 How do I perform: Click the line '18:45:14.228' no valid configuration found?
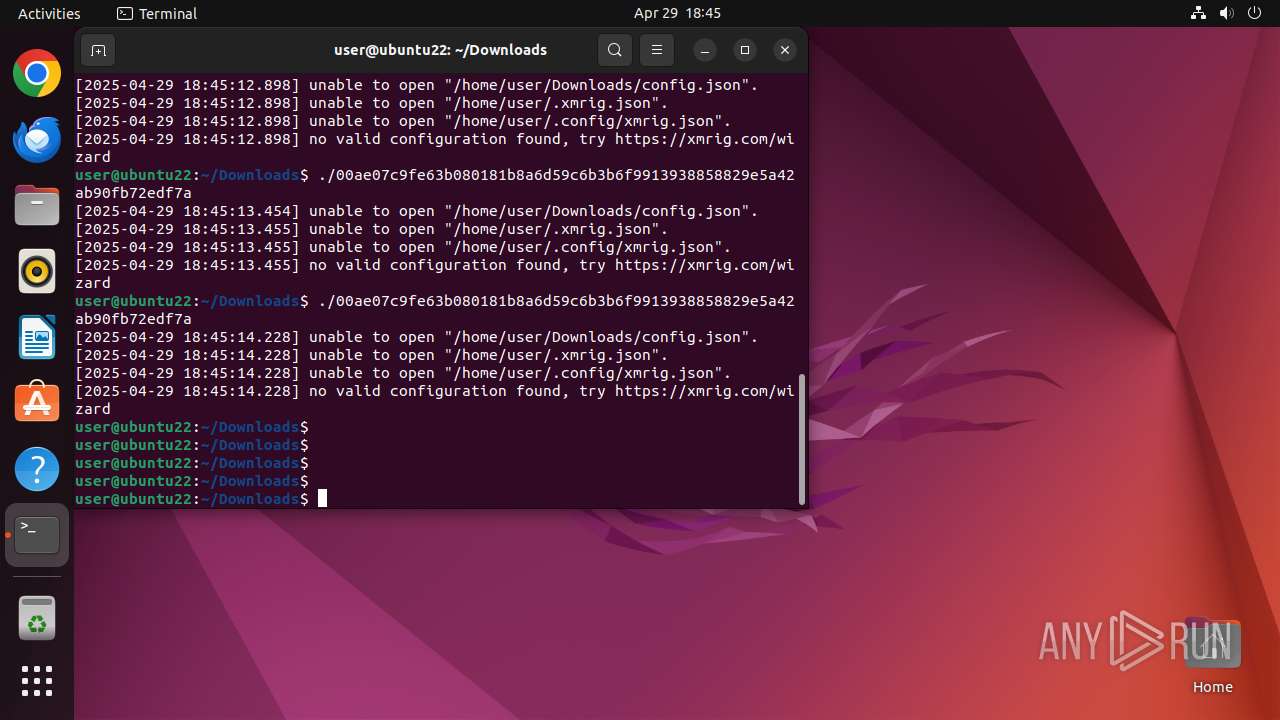tap(435, 400)
